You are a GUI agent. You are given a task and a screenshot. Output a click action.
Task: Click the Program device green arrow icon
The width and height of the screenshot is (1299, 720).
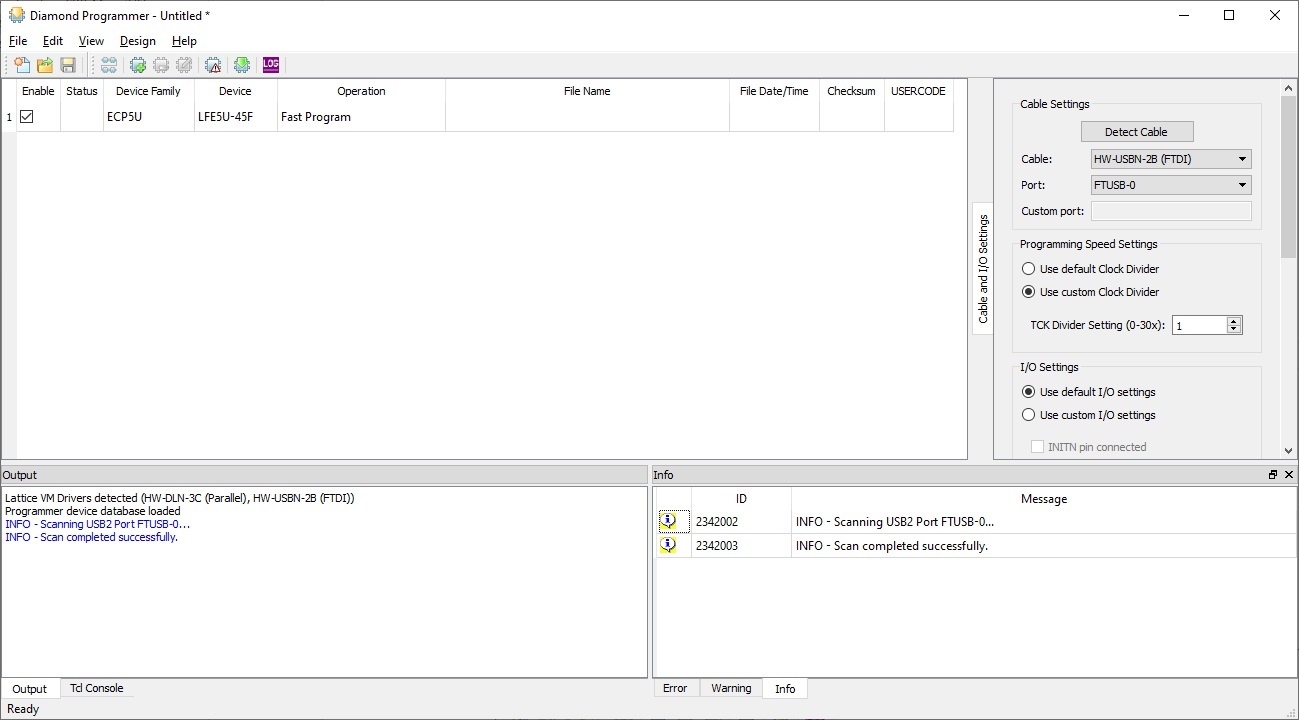[242, 65]
